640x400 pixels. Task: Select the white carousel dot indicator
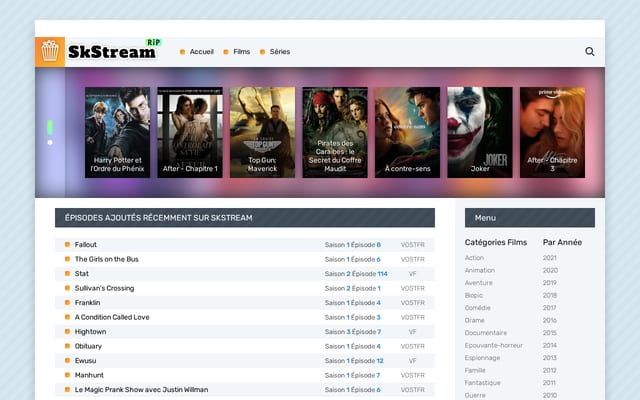point(50,142)
